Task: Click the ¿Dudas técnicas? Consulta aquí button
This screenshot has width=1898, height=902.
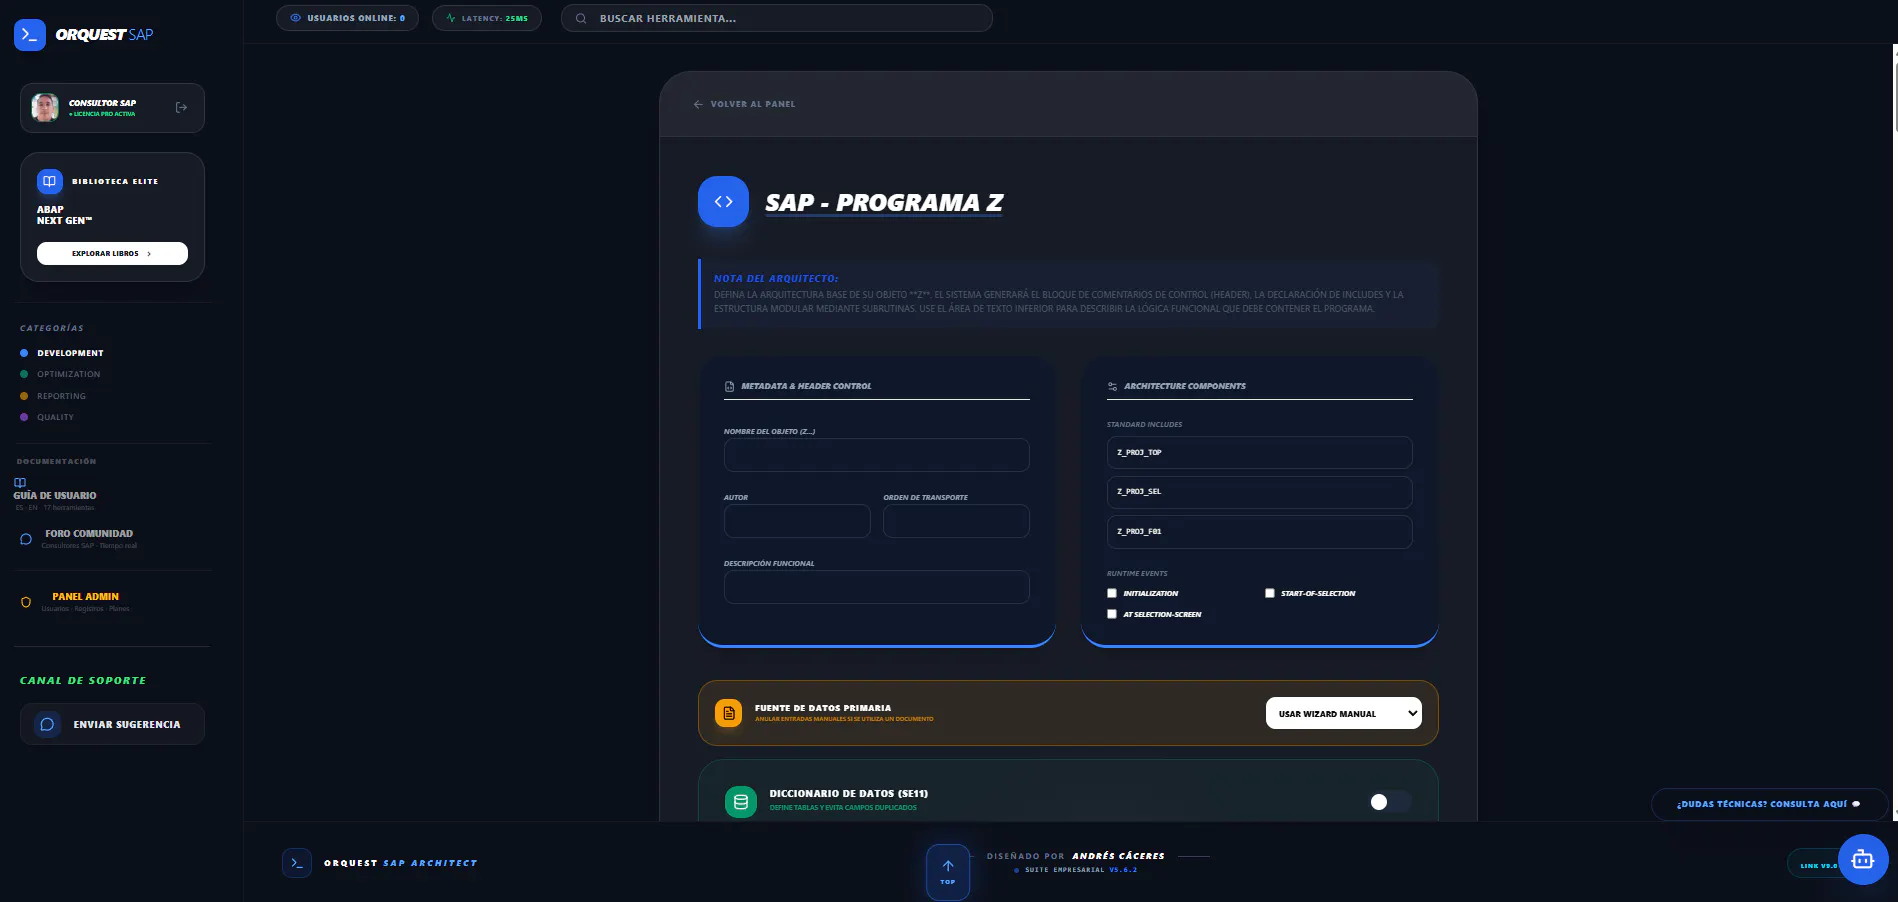Action: pyautogui.click(x=1769, y=804)
